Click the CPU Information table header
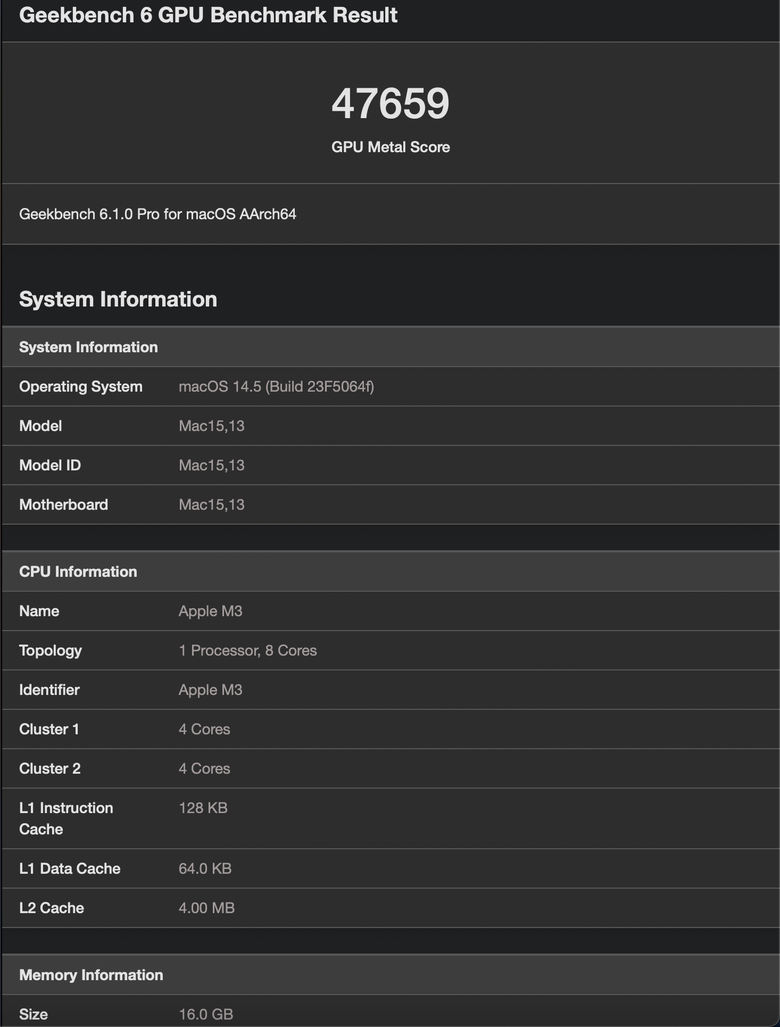Viewport: 780px width, 1027px height. tap(390, 572)
